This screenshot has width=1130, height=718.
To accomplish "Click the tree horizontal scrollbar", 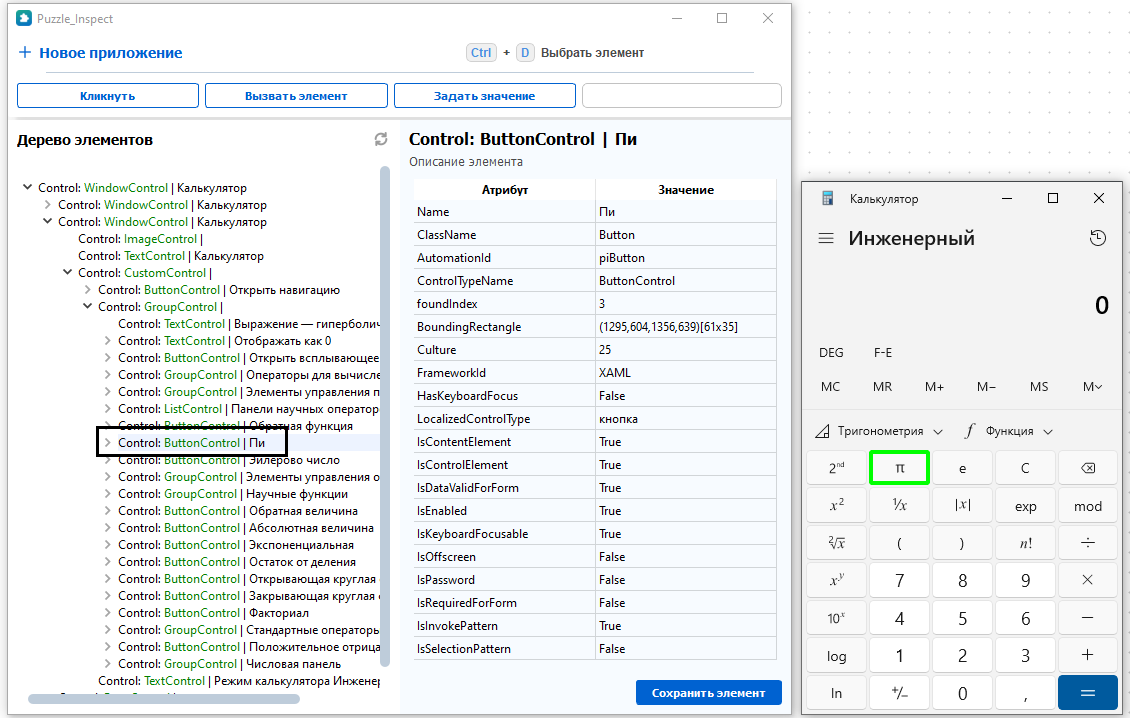I will [x=164, y=699].
